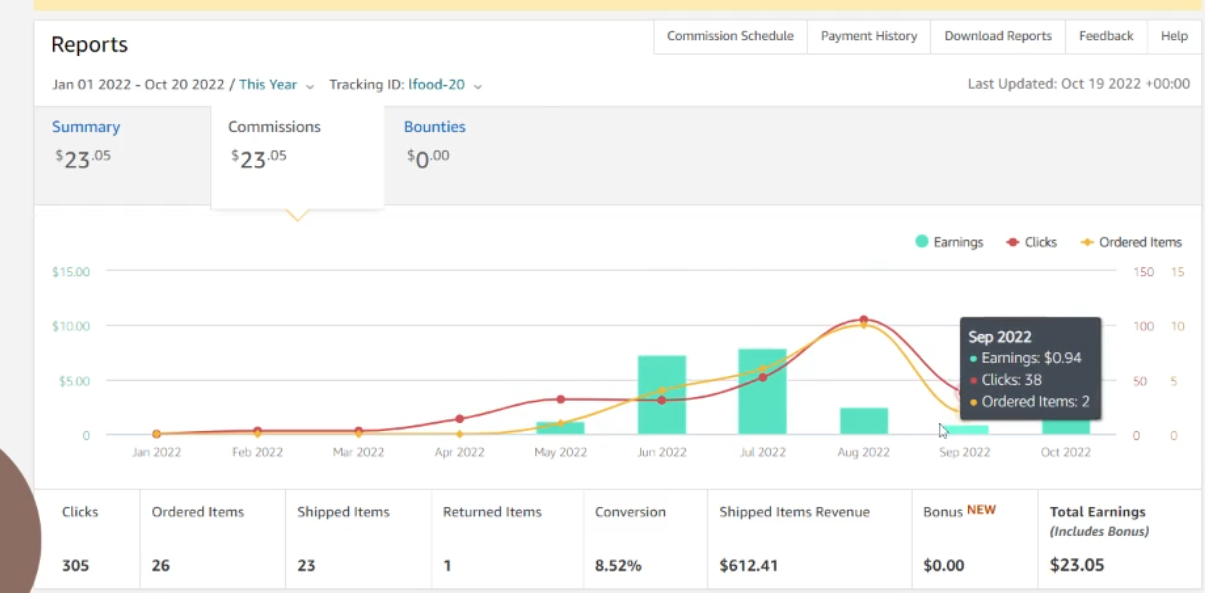Screen dimensions: 1205x593
Task: Open the Commission Schedule tab
Action: click(730, 36)
